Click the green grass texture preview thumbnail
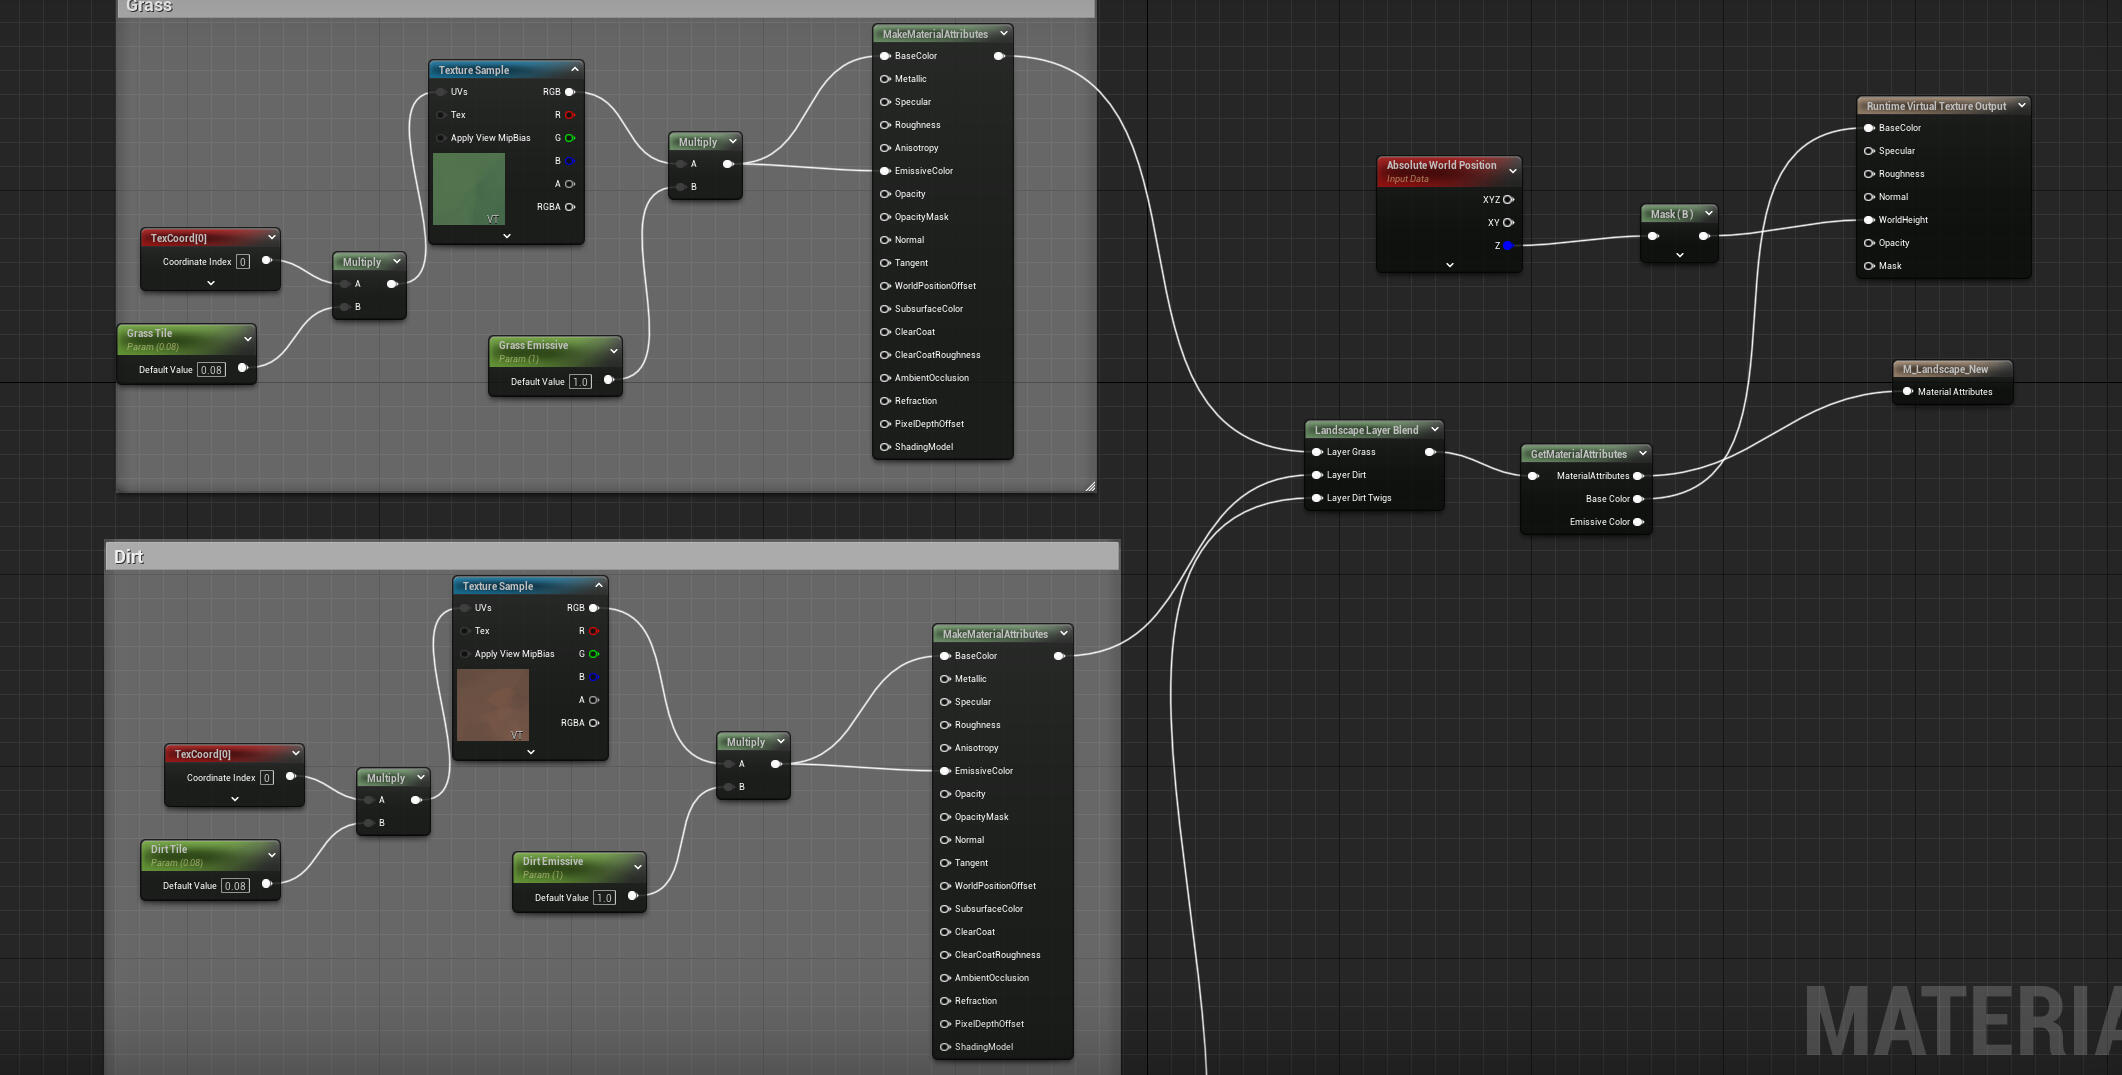Screen dimensions: 2122x1075 pyautogui.click(x=469, y=189)
